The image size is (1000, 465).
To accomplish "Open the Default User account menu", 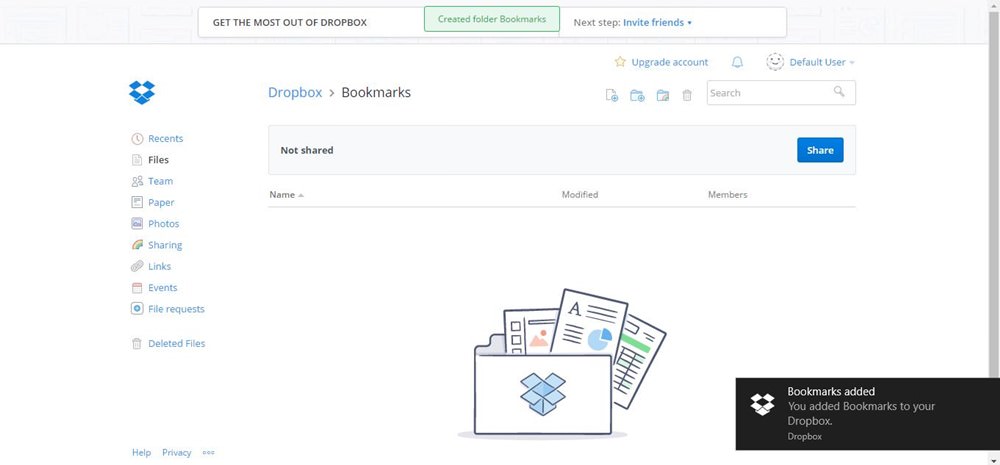I will click(x=811, y=62).
